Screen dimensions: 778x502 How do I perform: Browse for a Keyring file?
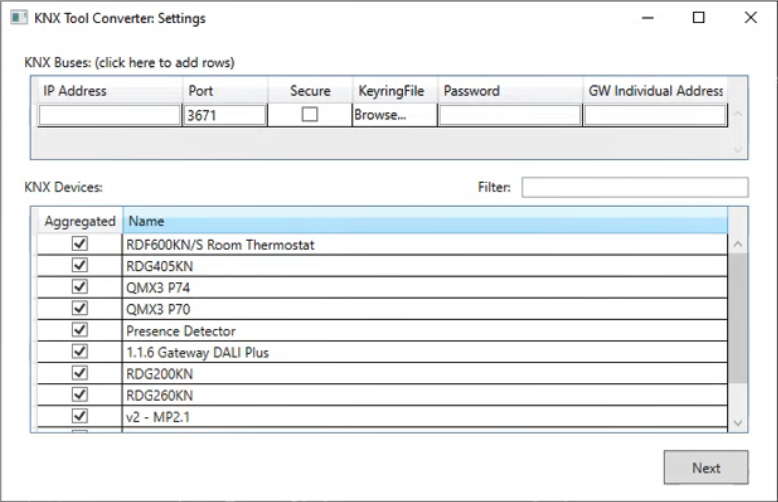coord(381,115)
